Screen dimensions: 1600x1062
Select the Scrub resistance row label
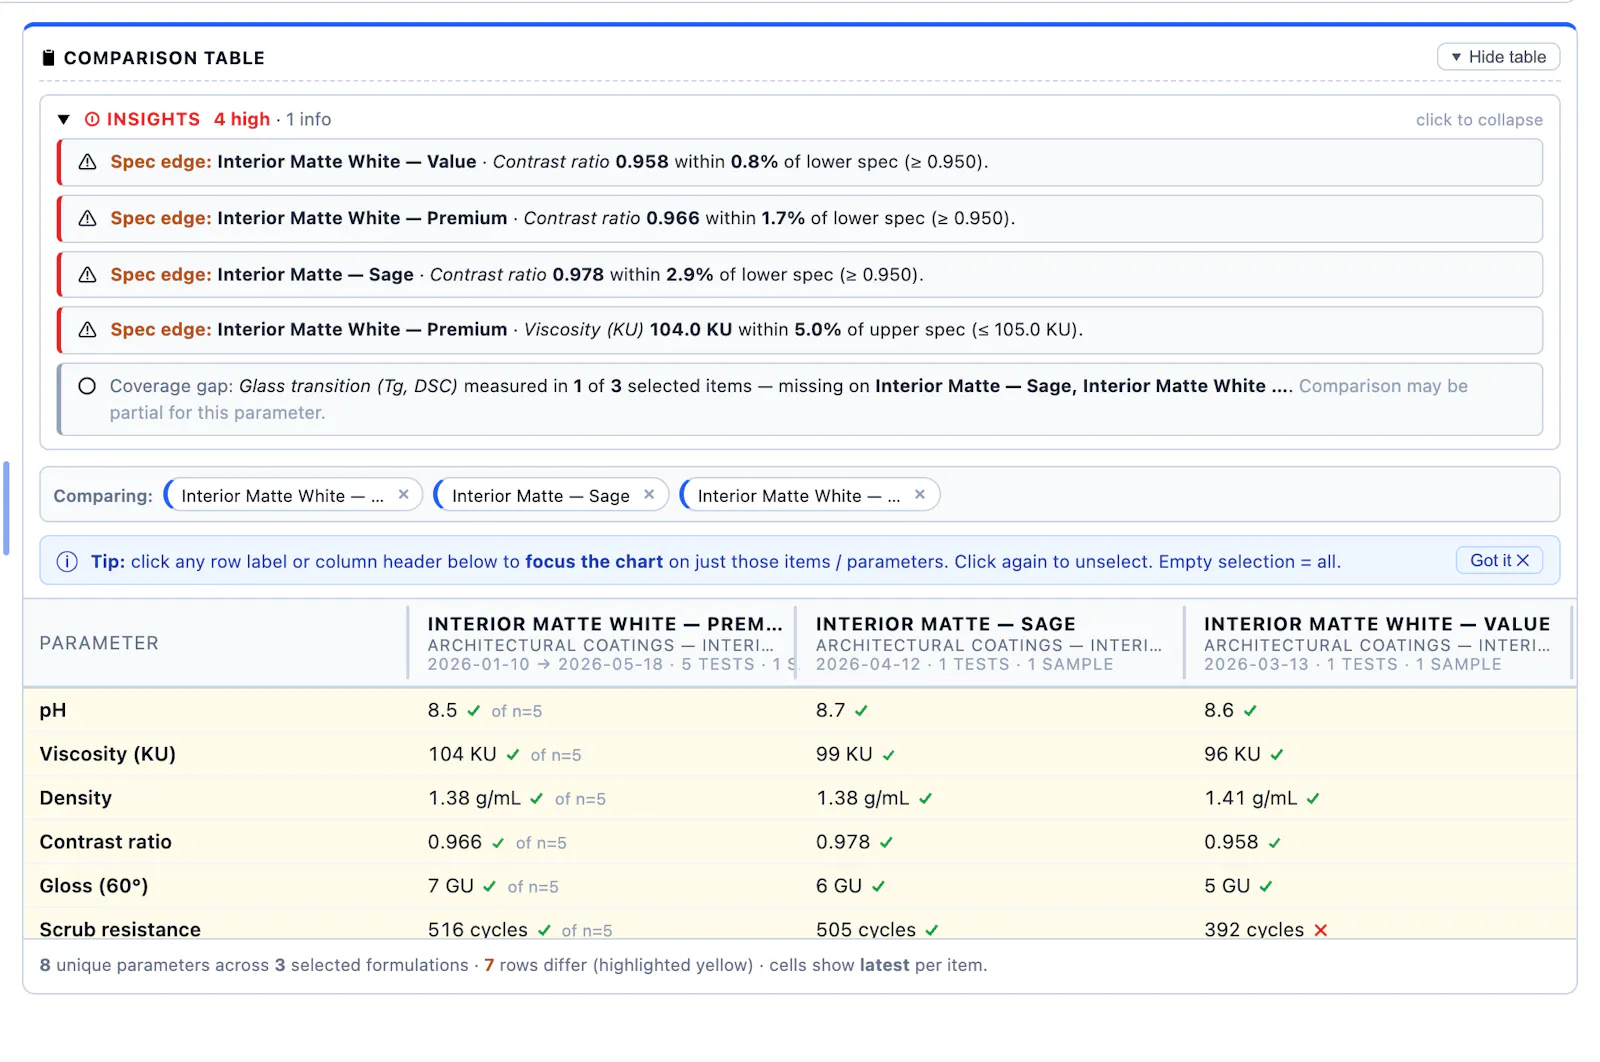[120, 929]
